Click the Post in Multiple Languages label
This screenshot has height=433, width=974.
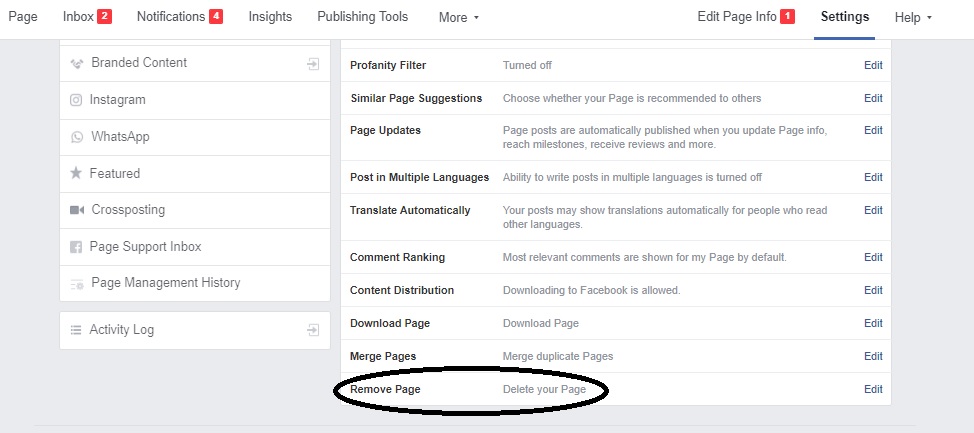(419, 178)
